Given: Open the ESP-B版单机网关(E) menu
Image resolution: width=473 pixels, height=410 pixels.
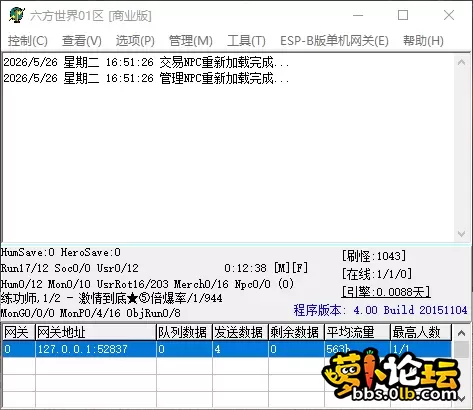Looking at the screenshot, I should [x=334, y=41].
